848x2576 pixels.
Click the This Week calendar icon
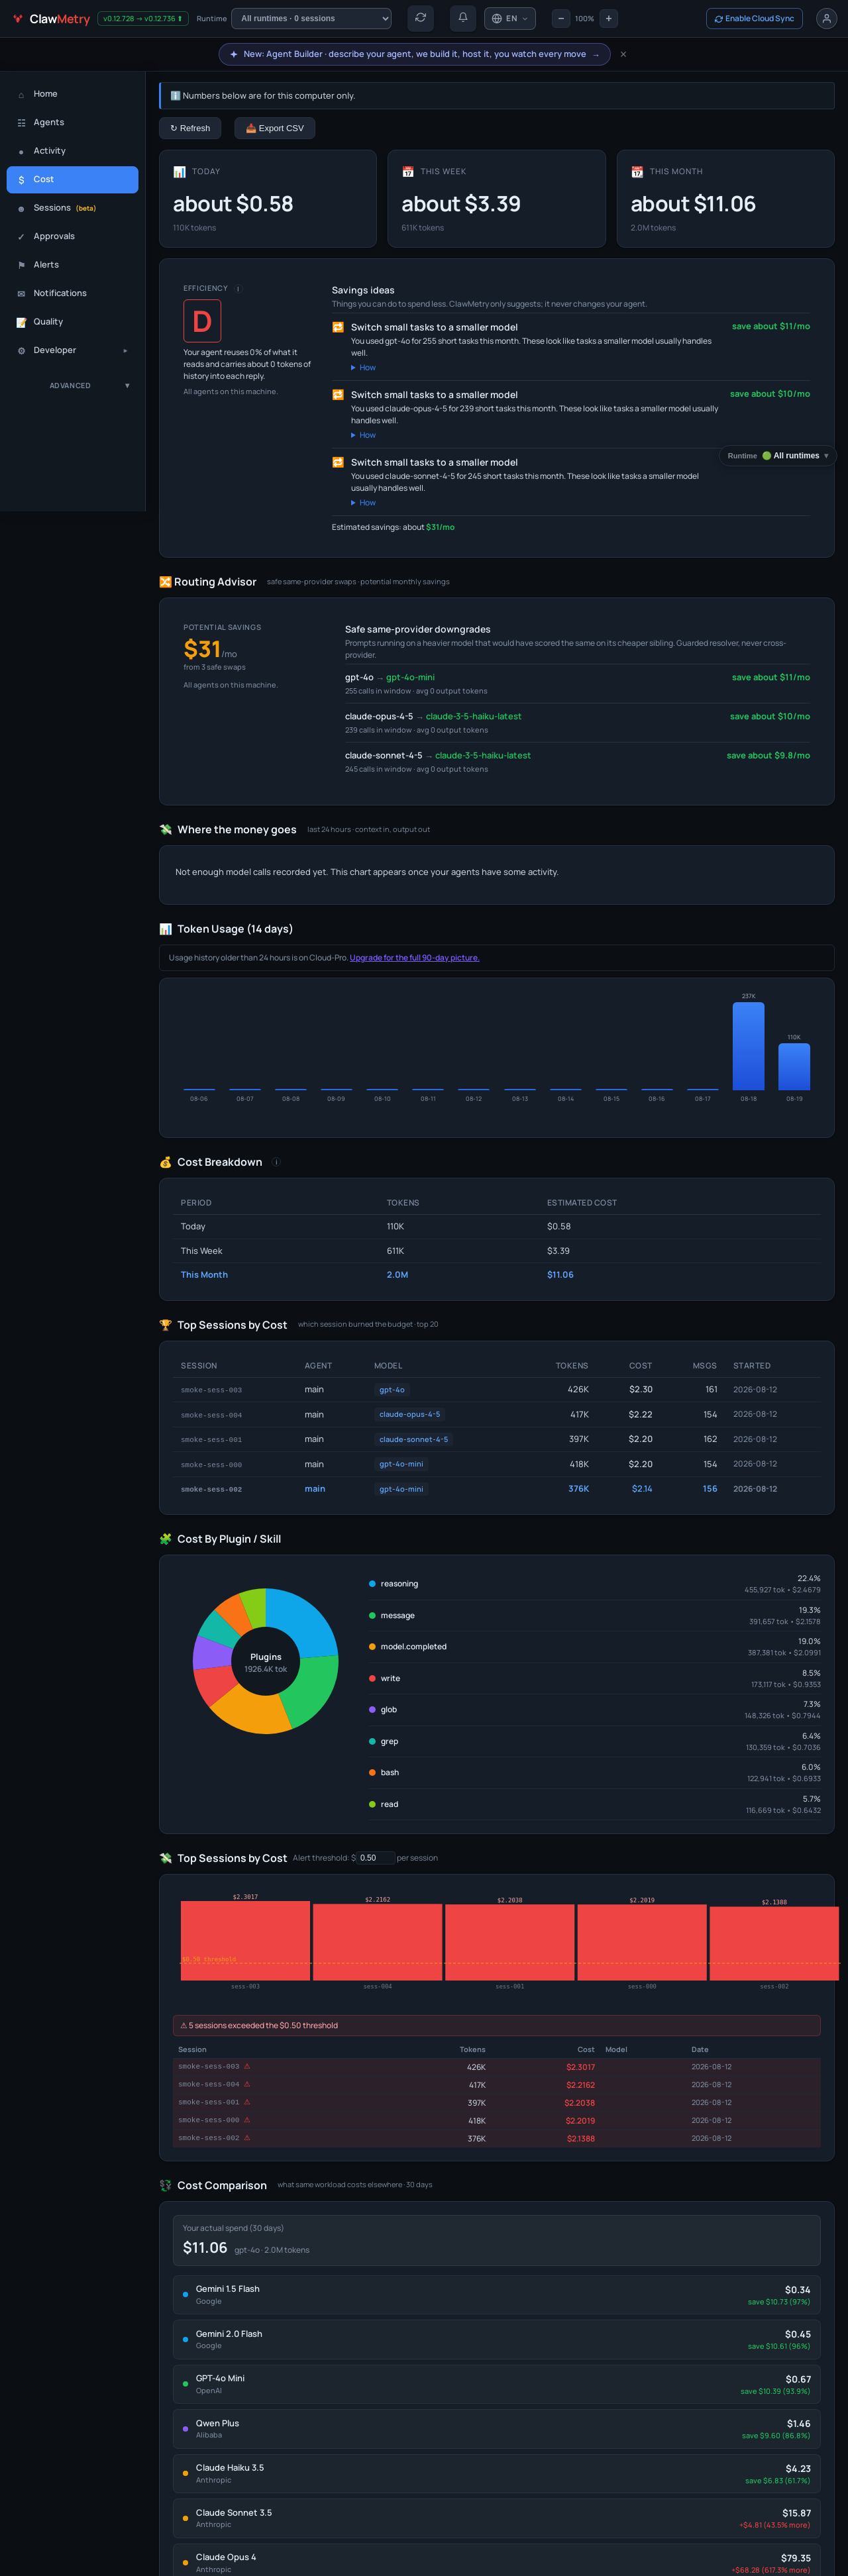[x=408, y=172]
